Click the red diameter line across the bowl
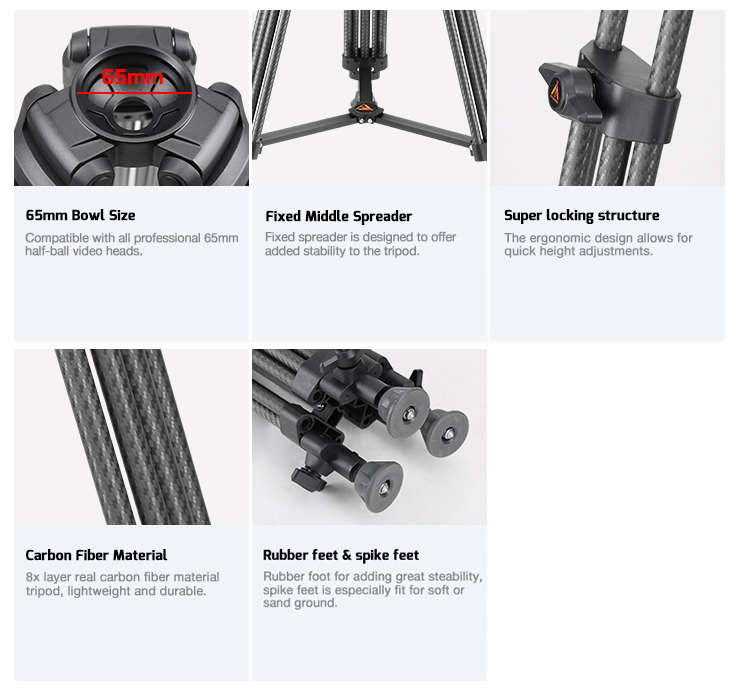Viewport: 741px width, 694px height. tap(134, 93)
